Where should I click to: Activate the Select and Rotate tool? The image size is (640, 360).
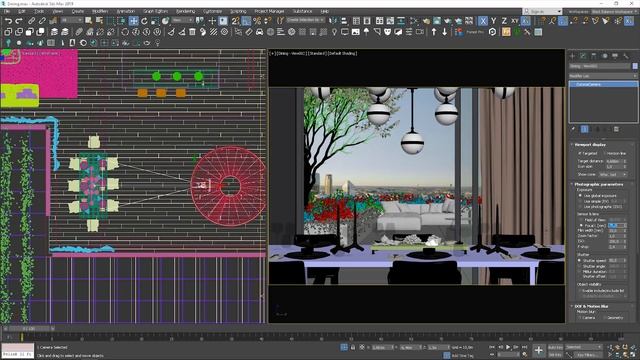[144, 21]
